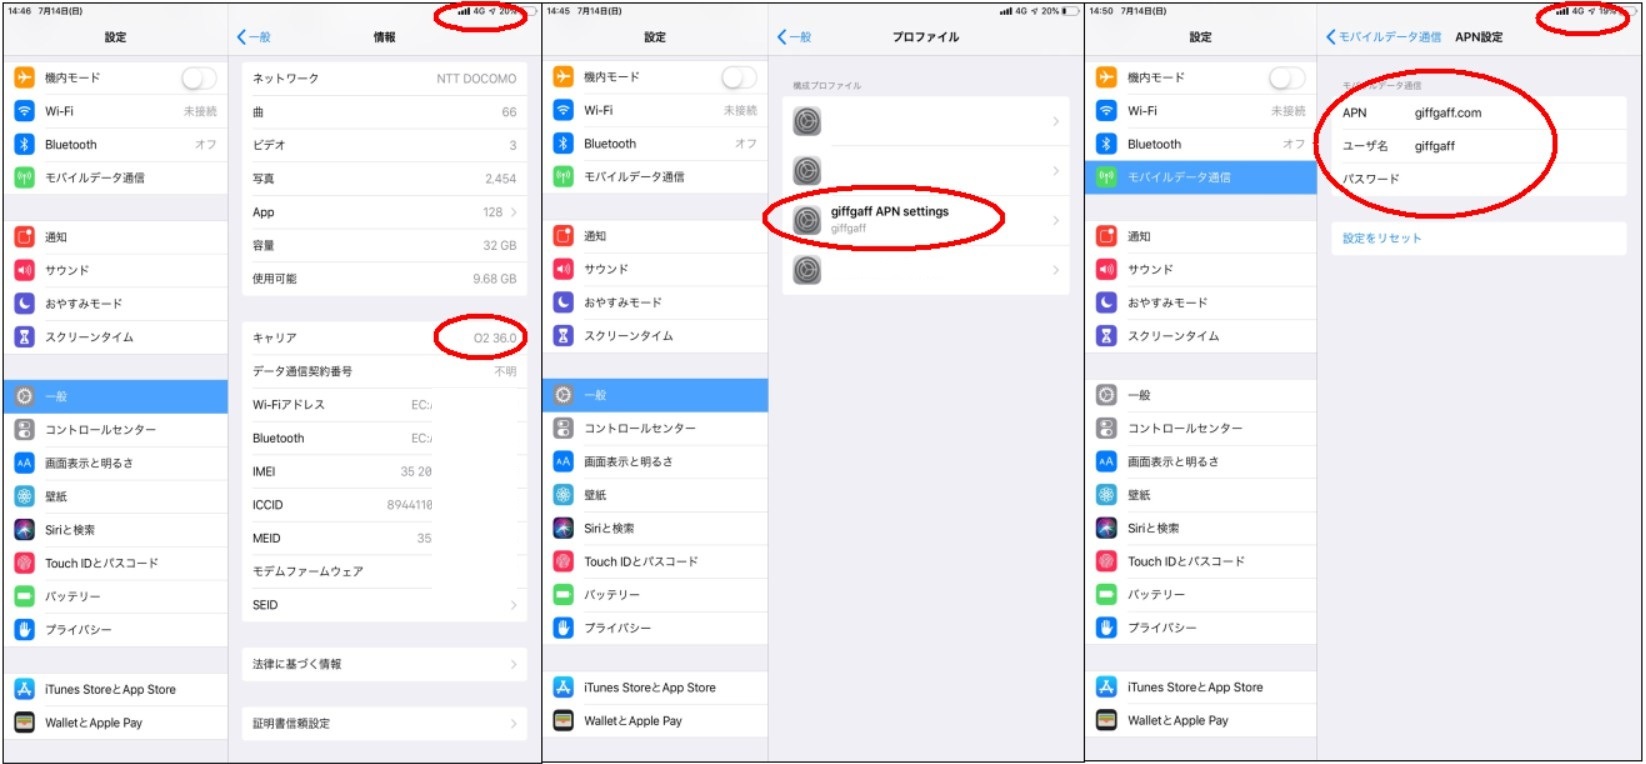Tap the 14:45 clock in プロファイル screenshot
This screenshot has height=764, width=1646.
point(558,11)
